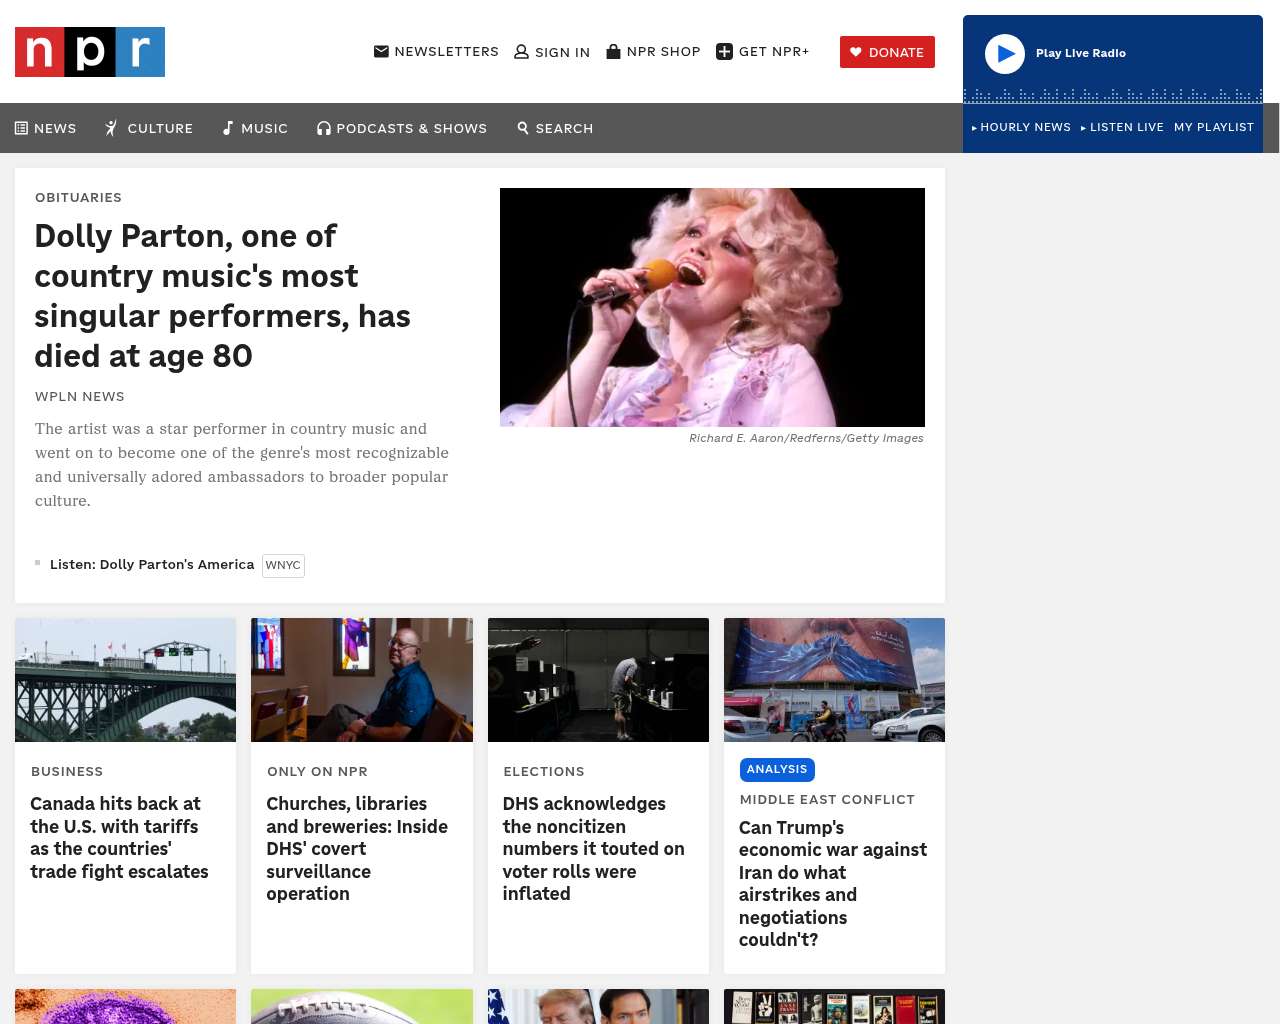Click the Newsletters envelope icon
Image resolution: width=1280 pixels, height=1024 pixels.
(381, 51)
